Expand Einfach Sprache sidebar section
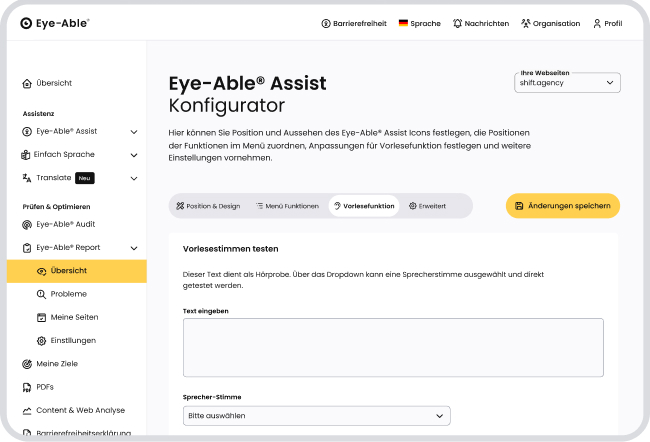Image resolution: width=650 pixels, height=442 pixels. (134, 155)
